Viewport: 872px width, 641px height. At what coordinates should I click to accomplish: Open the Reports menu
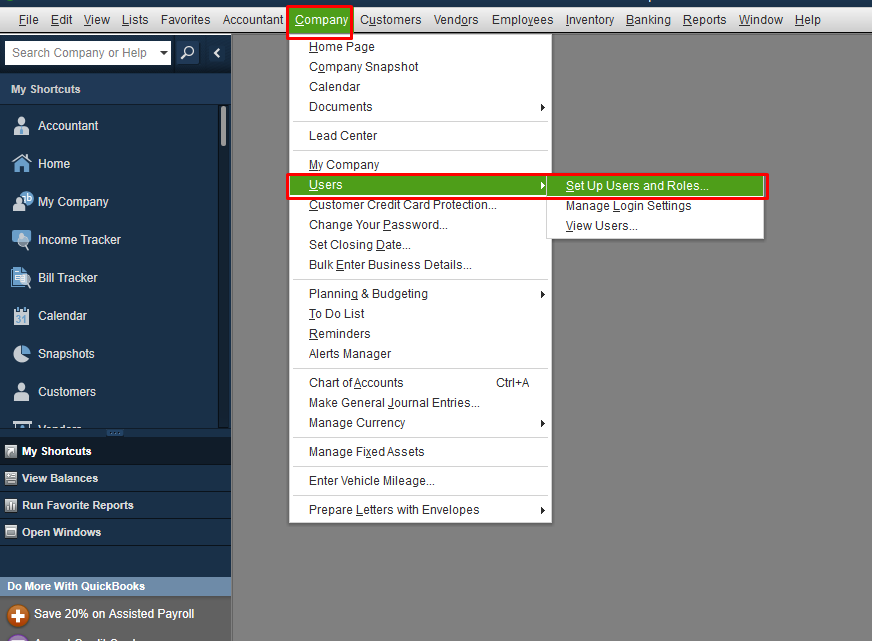[x=704, y=20]
